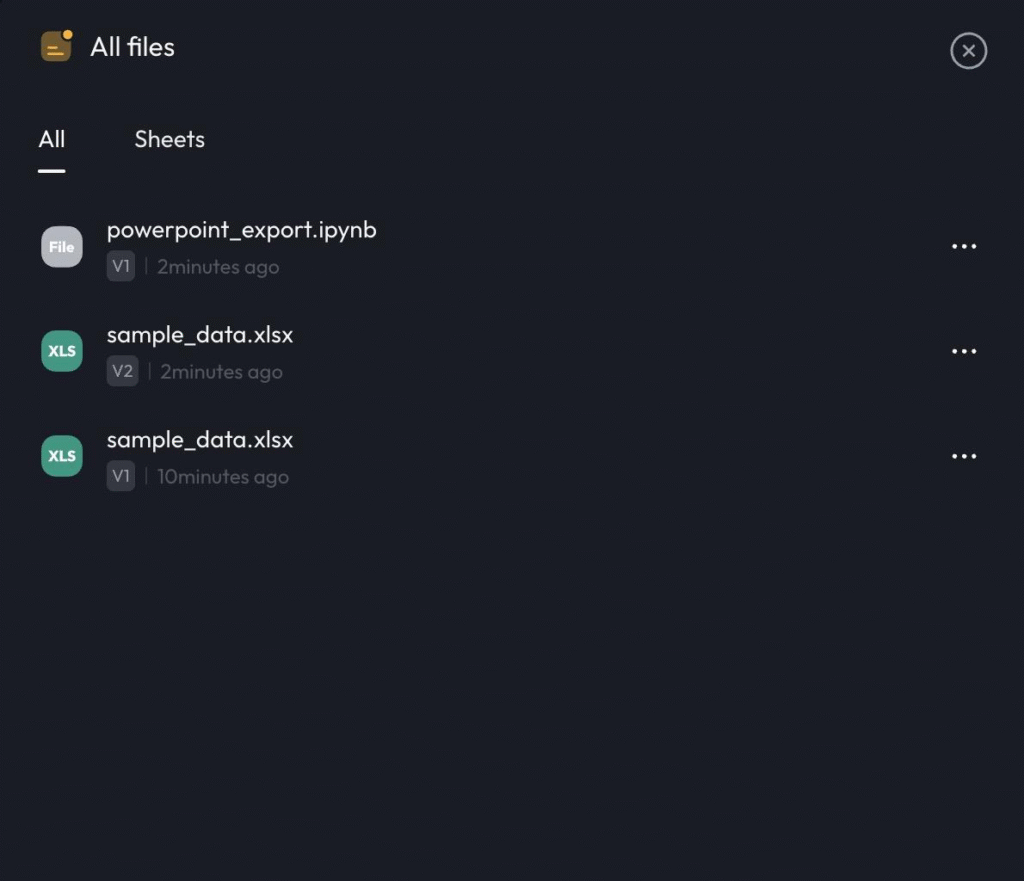Click the All files folder icon in header
Image resolution: width=1024 pixels, height=881 pixels.
(56, 46)
